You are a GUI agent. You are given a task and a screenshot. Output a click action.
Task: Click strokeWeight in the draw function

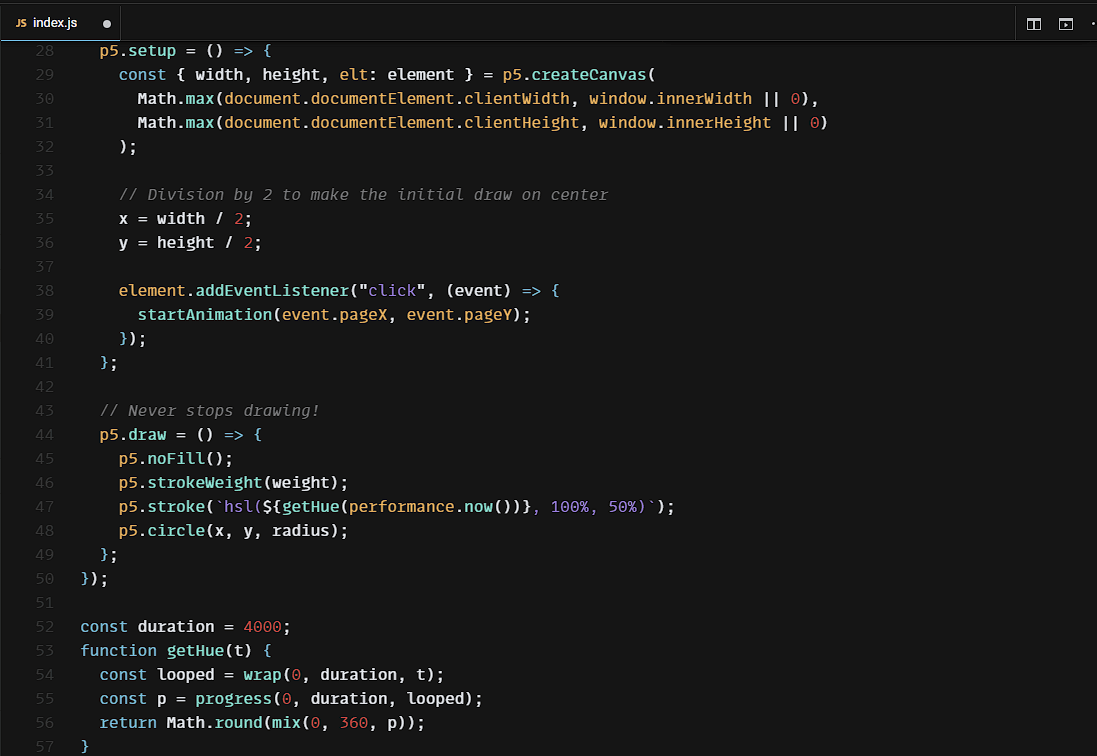click(209, 482)
